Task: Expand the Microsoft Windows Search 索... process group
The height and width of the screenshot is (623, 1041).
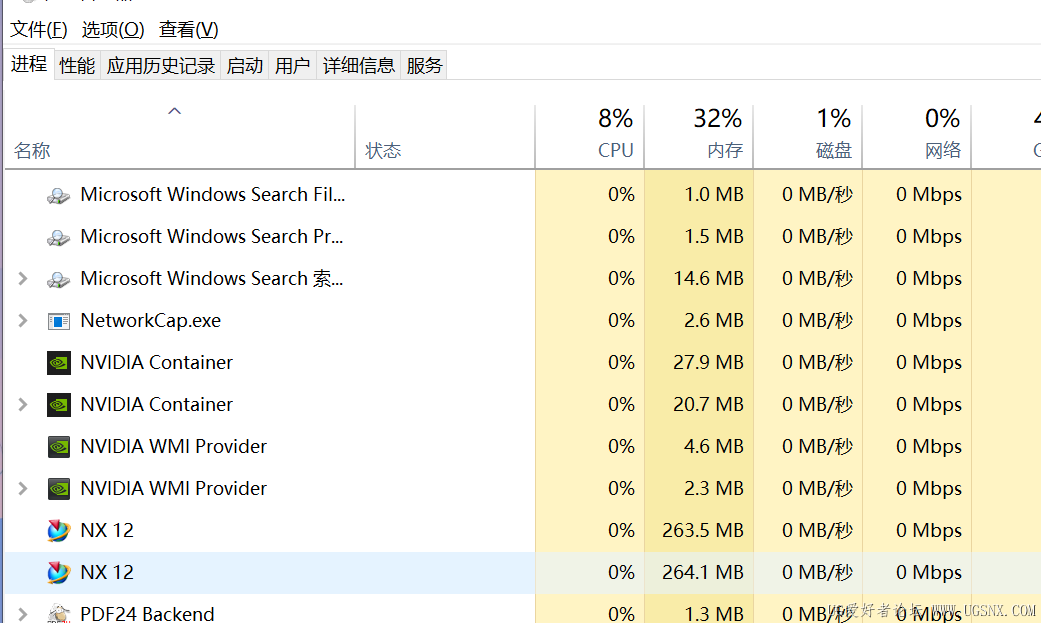Action: tap(23, 278)
